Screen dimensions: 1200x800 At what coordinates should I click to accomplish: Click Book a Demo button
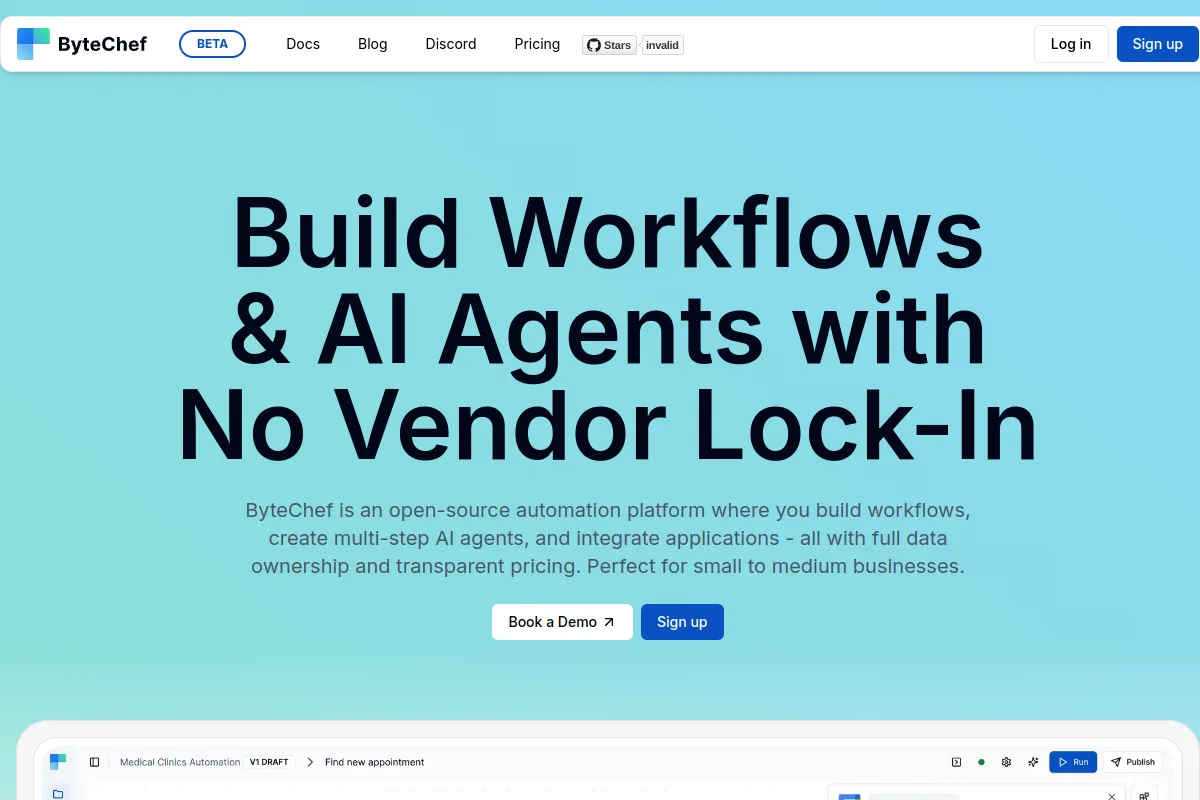point(562,622)
